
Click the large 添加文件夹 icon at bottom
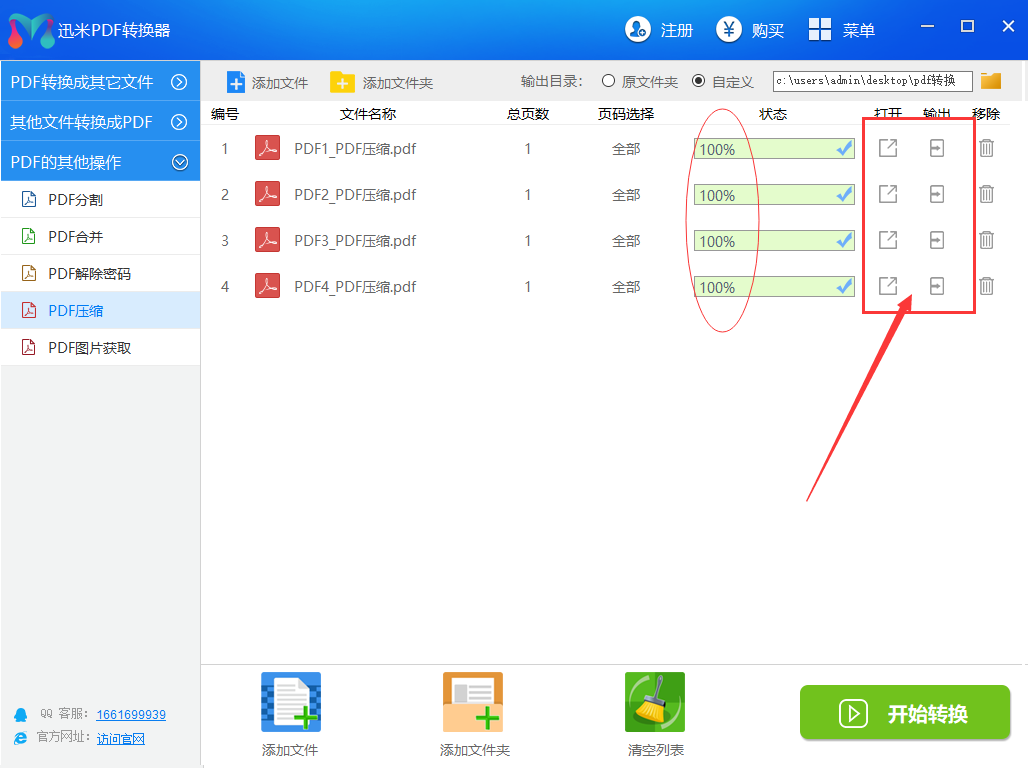point(473,701)
